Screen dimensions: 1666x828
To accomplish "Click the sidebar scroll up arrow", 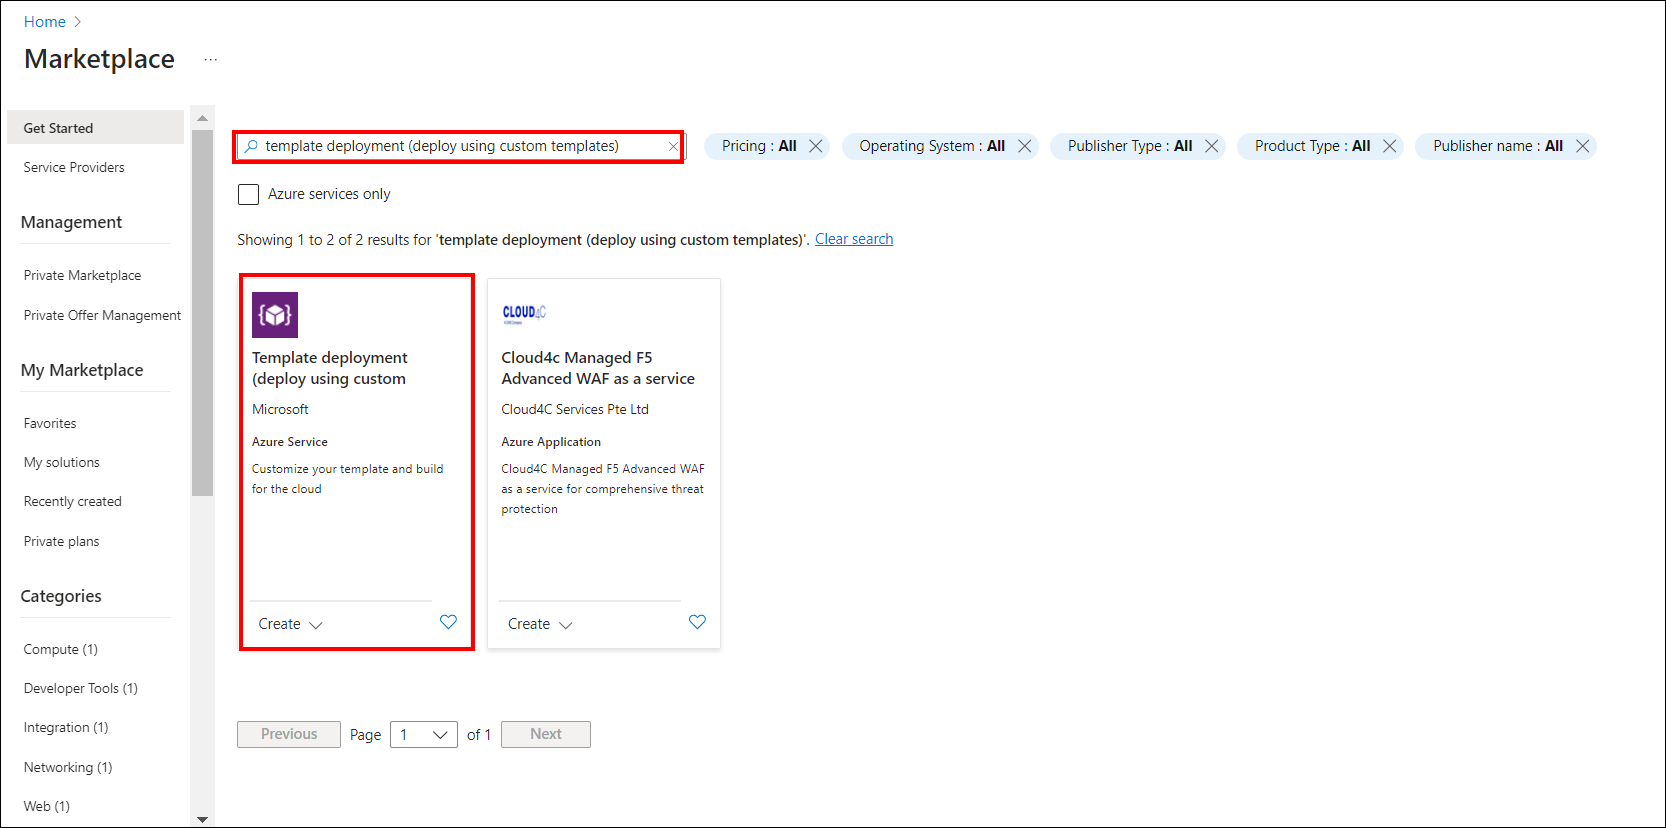I will 203,118.
